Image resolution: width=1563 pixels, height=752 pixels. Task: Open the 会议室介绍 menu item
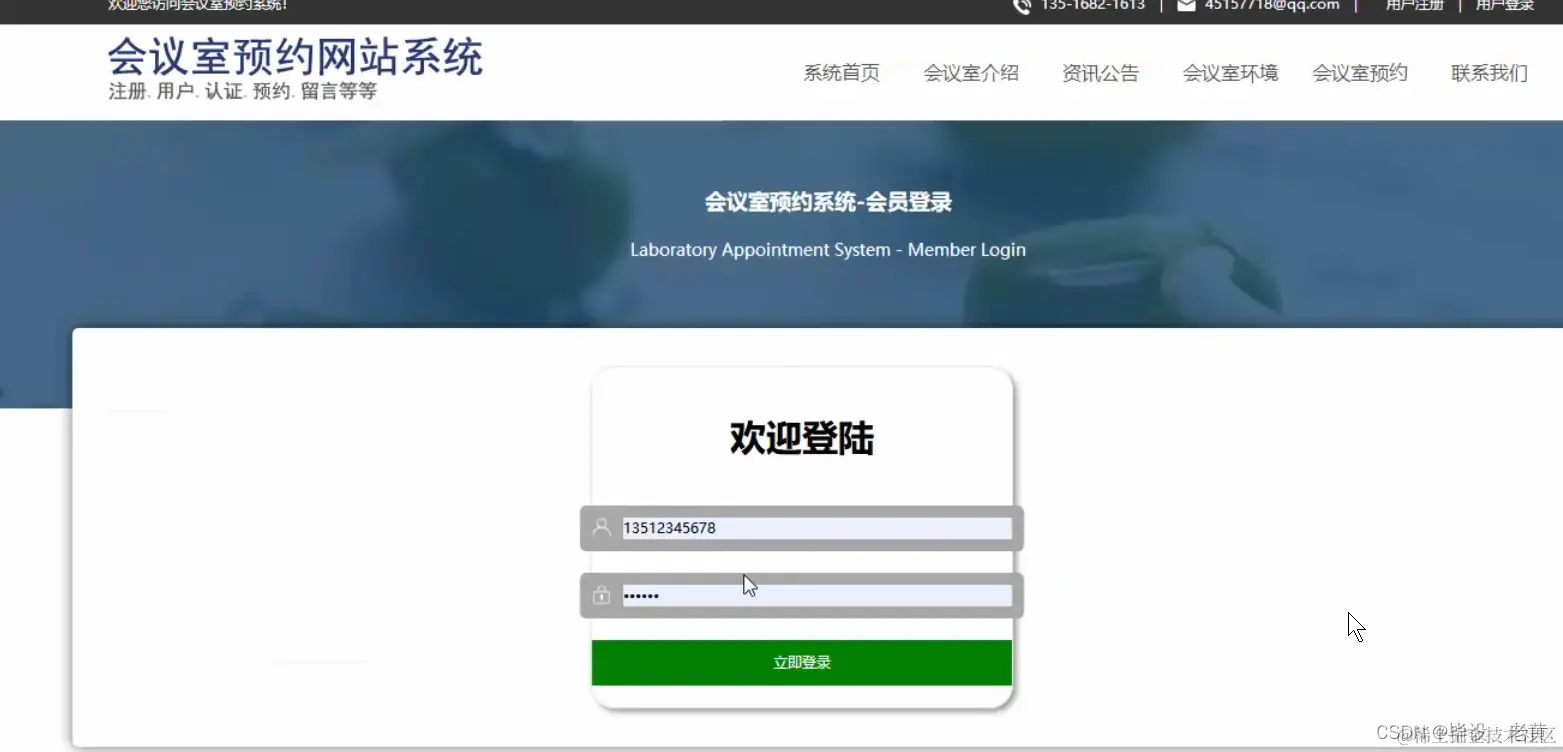click(x=970, y=72)
